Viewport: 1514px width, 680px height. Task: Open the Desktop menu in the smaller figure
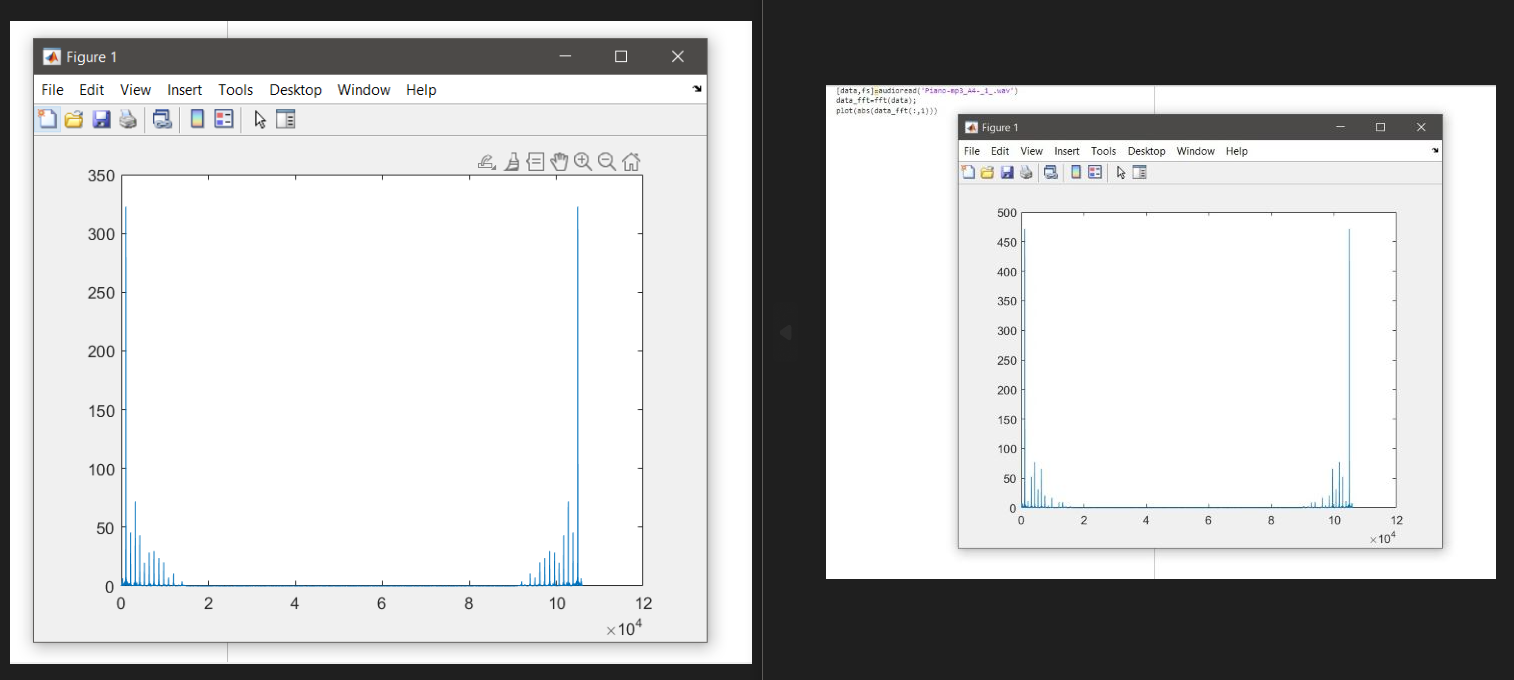pyautogui.click(x=1146, y=151)
